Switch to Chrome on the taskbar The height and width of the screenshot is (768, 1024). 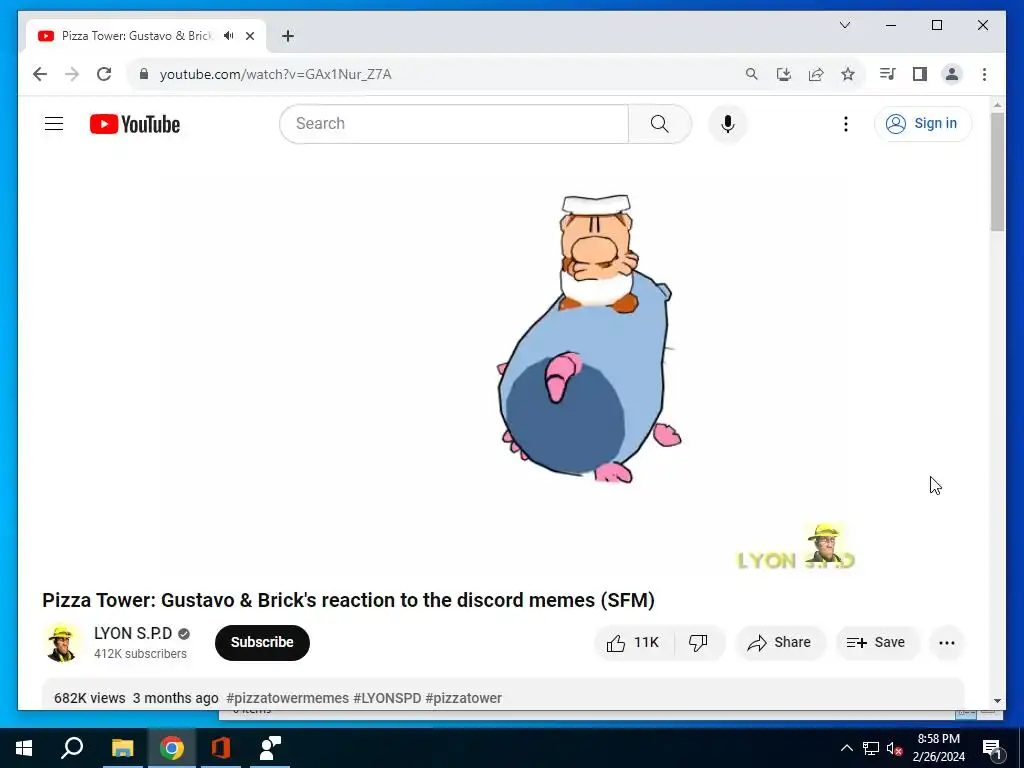pos(172,748)
